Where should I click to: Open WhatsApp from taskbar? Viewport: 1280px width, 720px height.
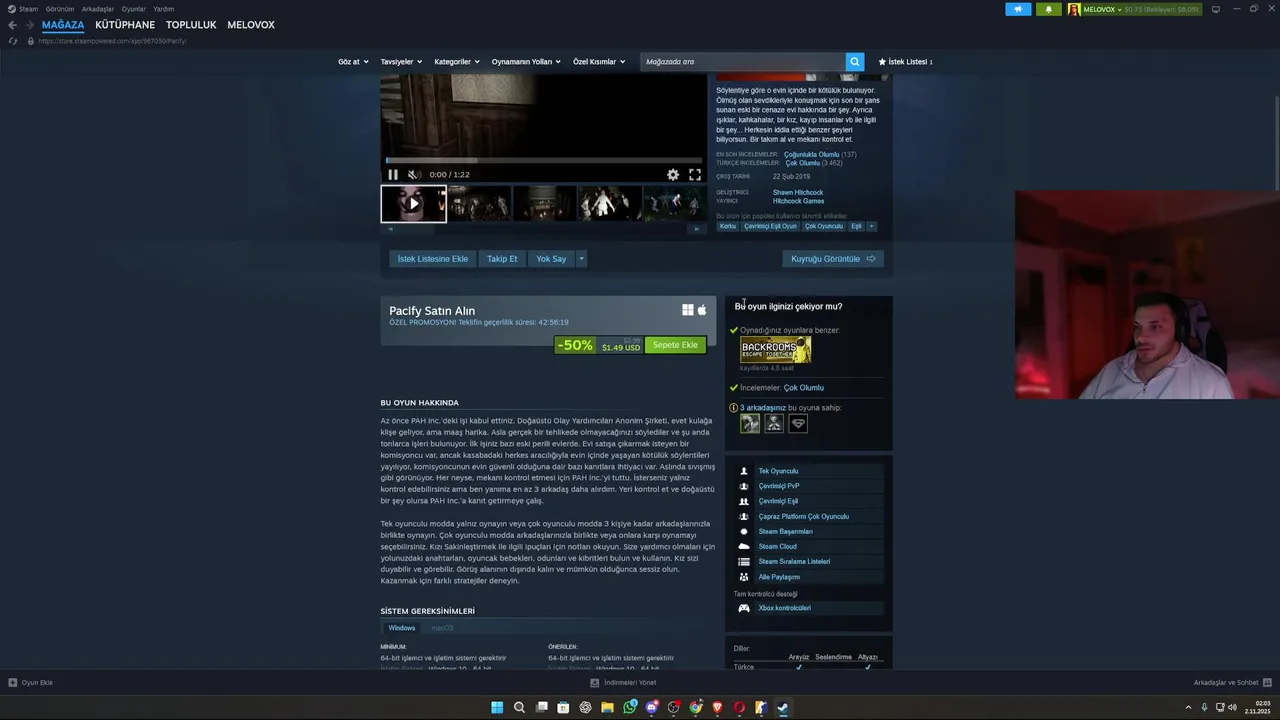click(630, 708)
